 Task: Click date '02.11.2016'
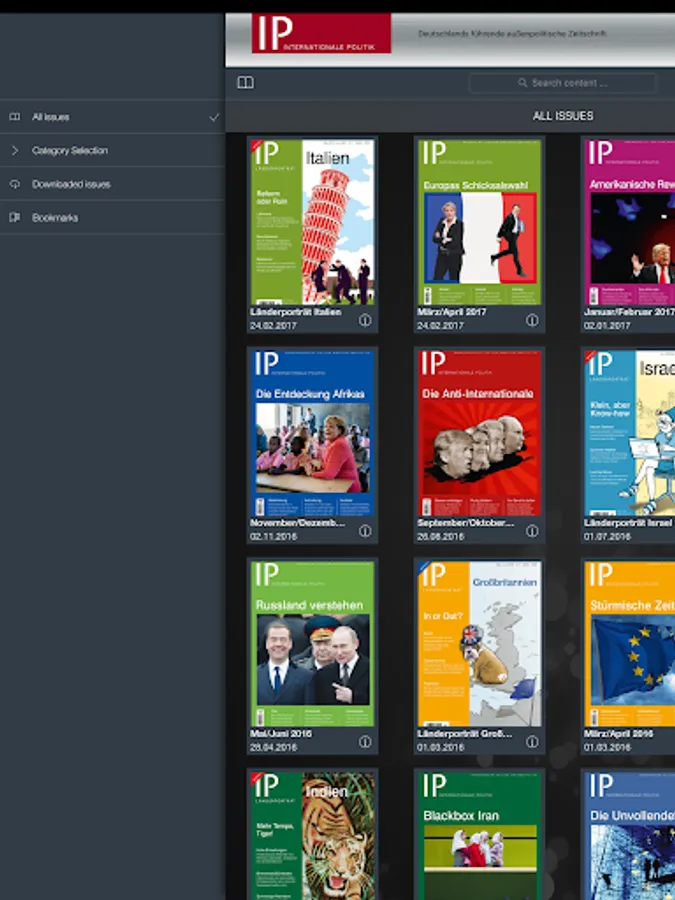coord(273,536)
